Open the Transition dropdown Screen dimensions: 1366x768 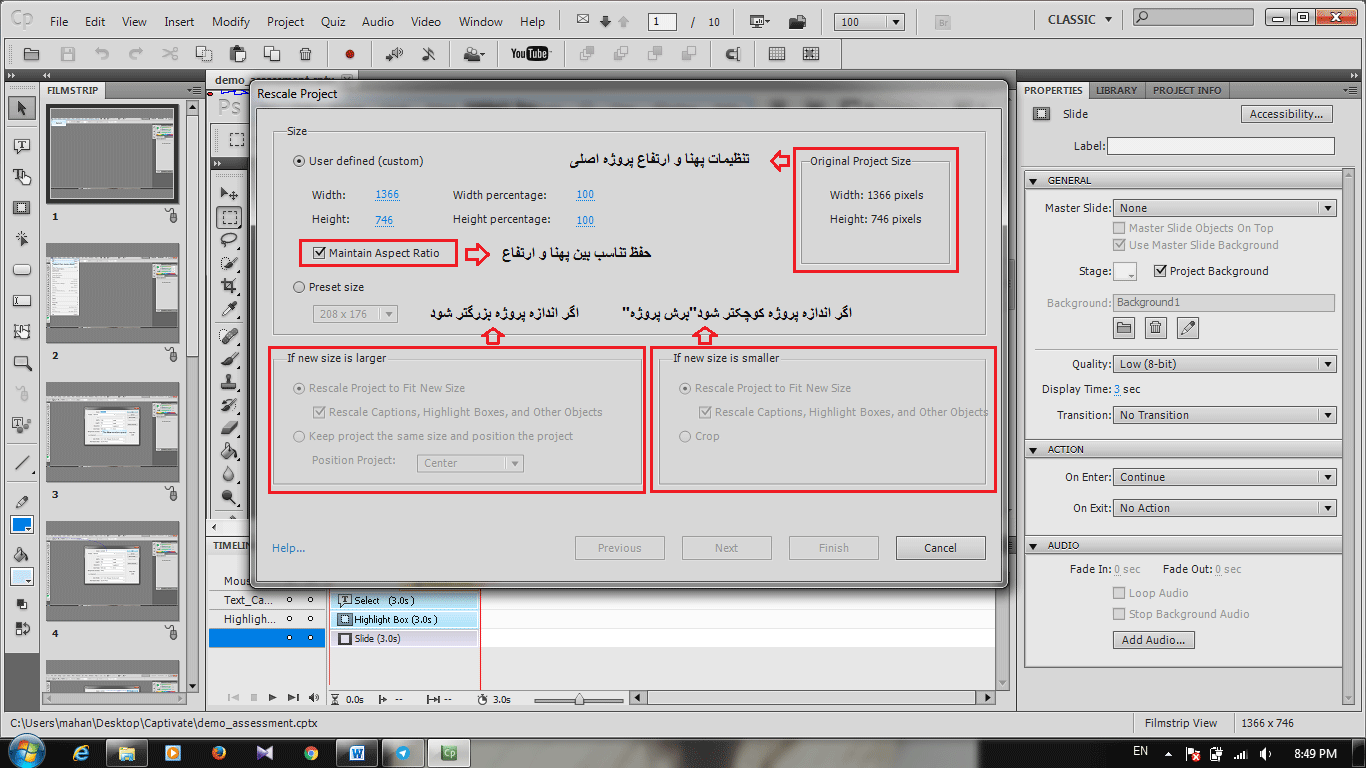tap(1225, 415)
